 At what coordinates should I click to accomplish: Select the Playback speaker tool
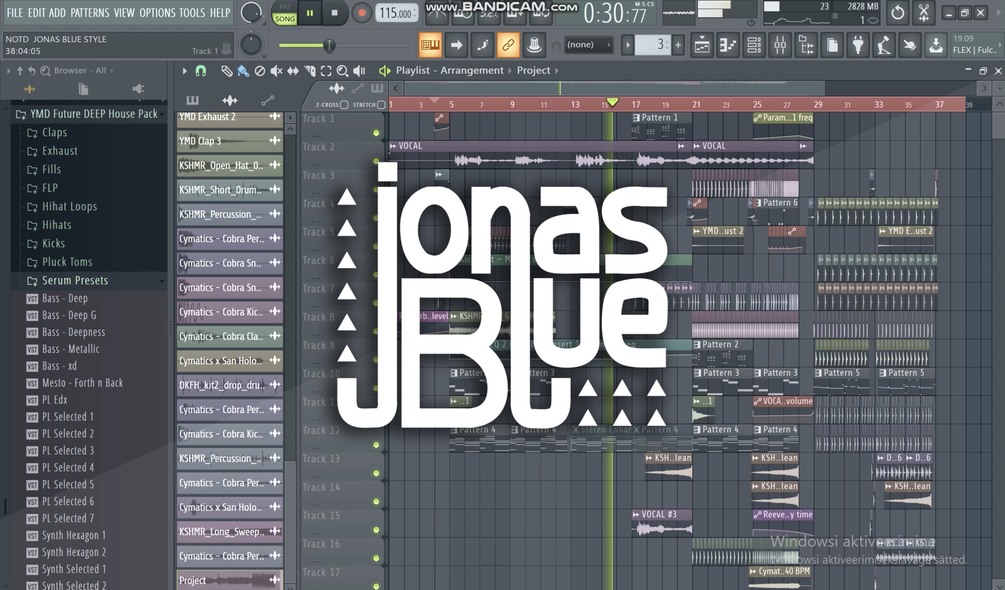click(x=360, y=70)
